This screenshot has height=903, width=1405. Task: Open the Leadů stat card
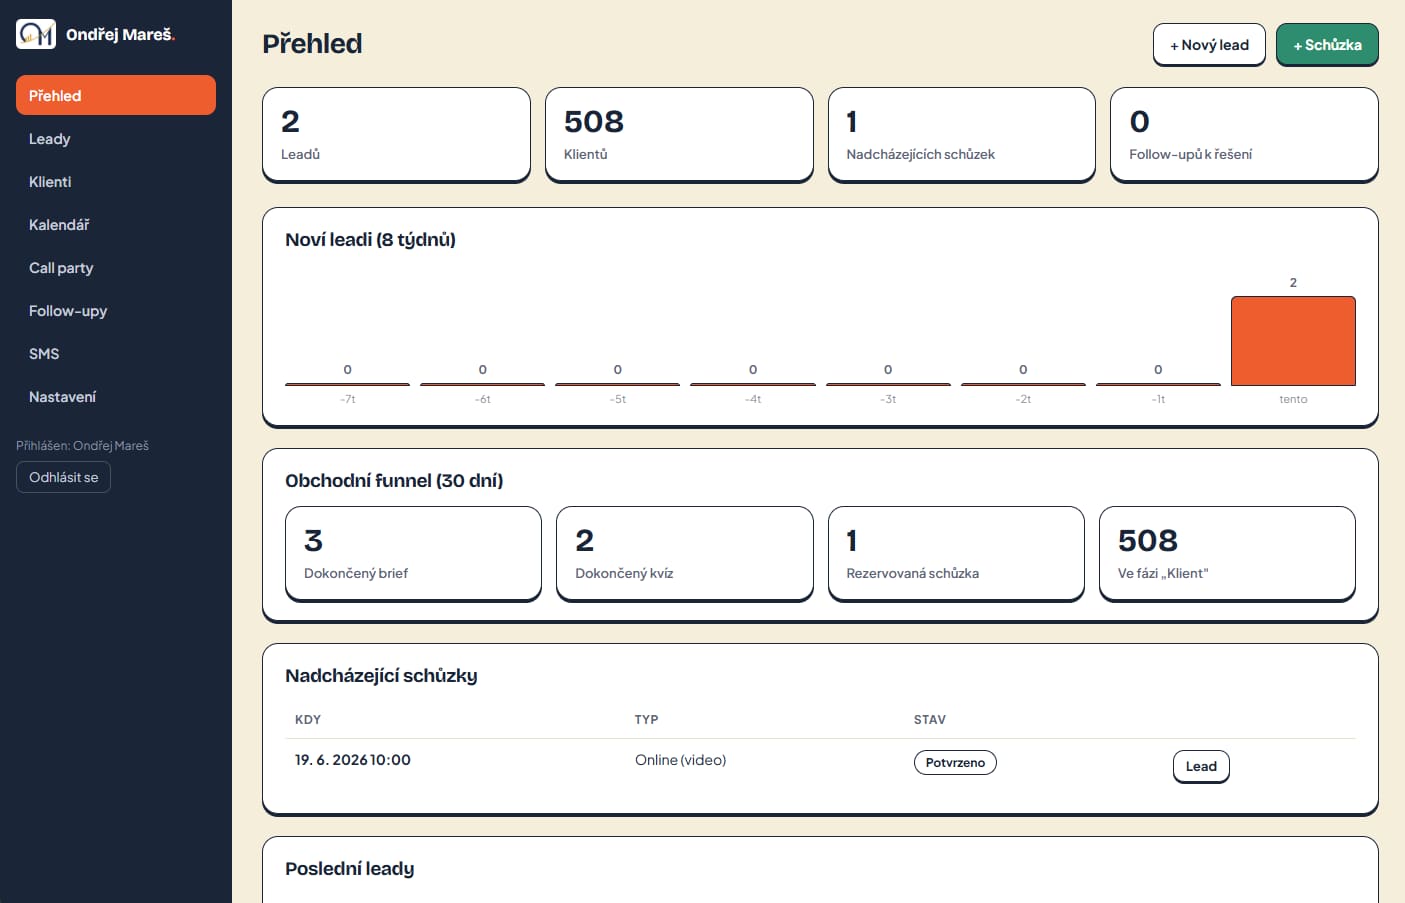click(x=396, y=135)
